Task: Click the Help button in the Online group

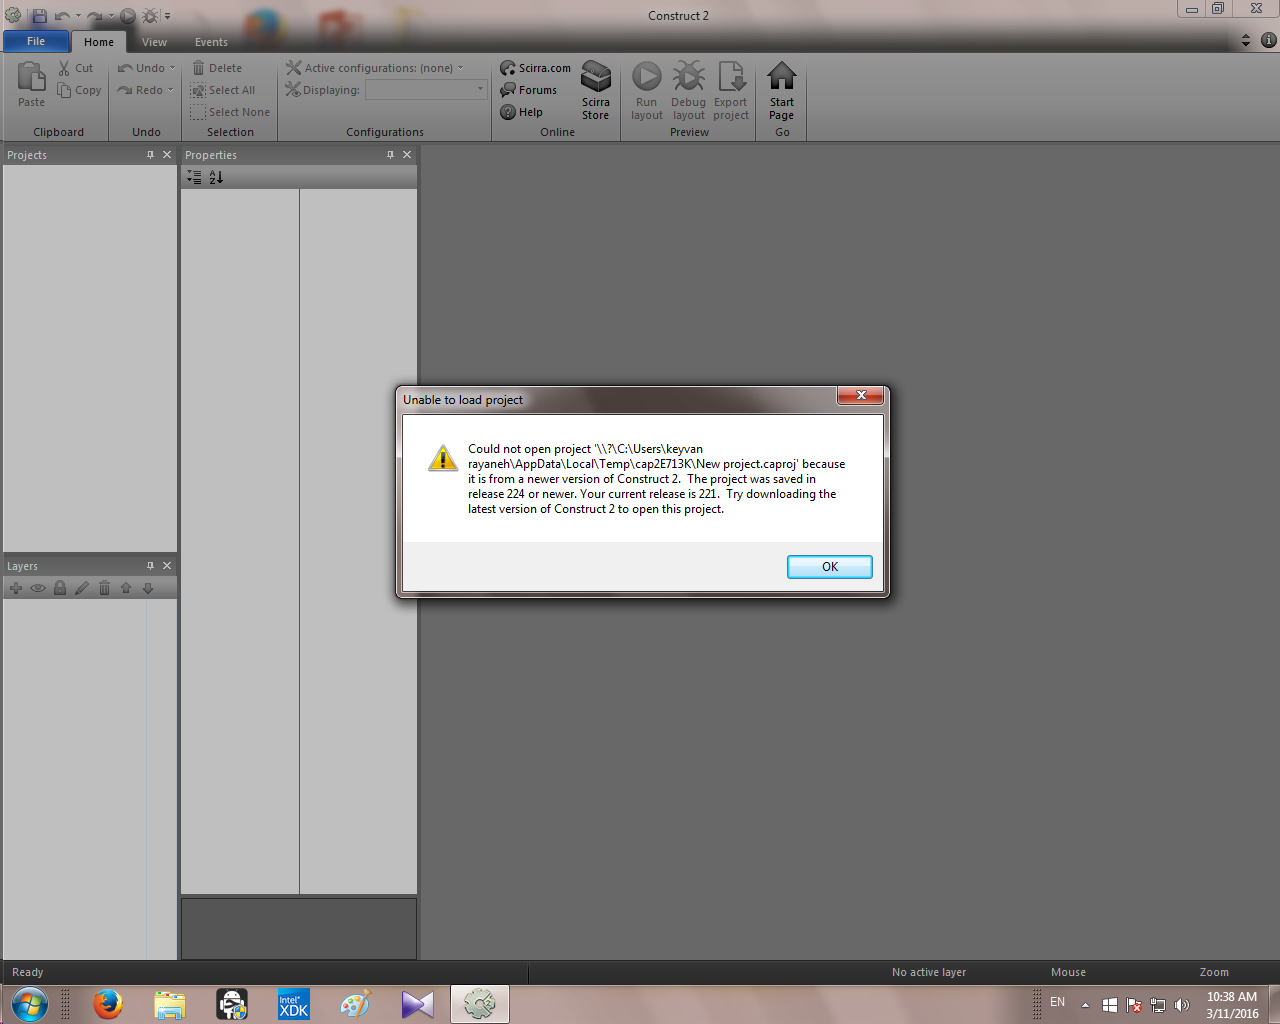Action: tap(522, 112)
